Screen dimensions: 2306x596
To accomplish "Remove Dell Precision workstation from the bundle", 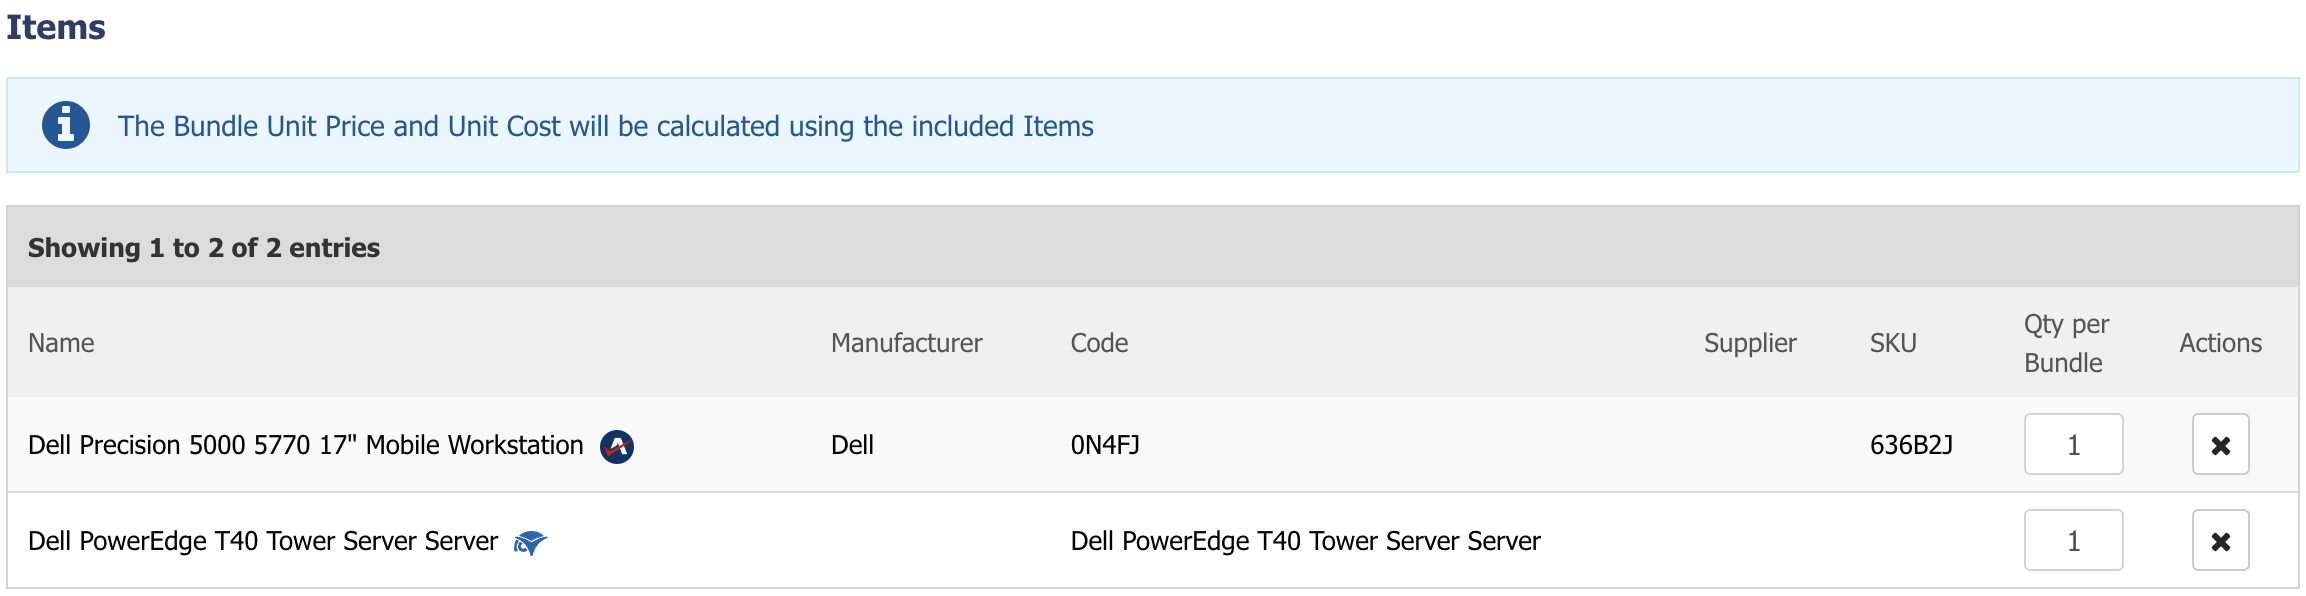I will tap(2220, 445).
